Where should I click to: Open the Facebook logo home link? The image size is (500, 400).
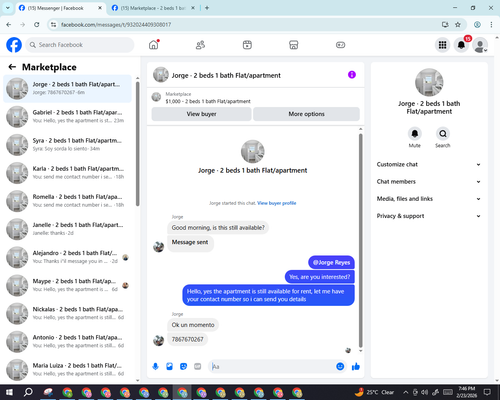click(14, 45)
